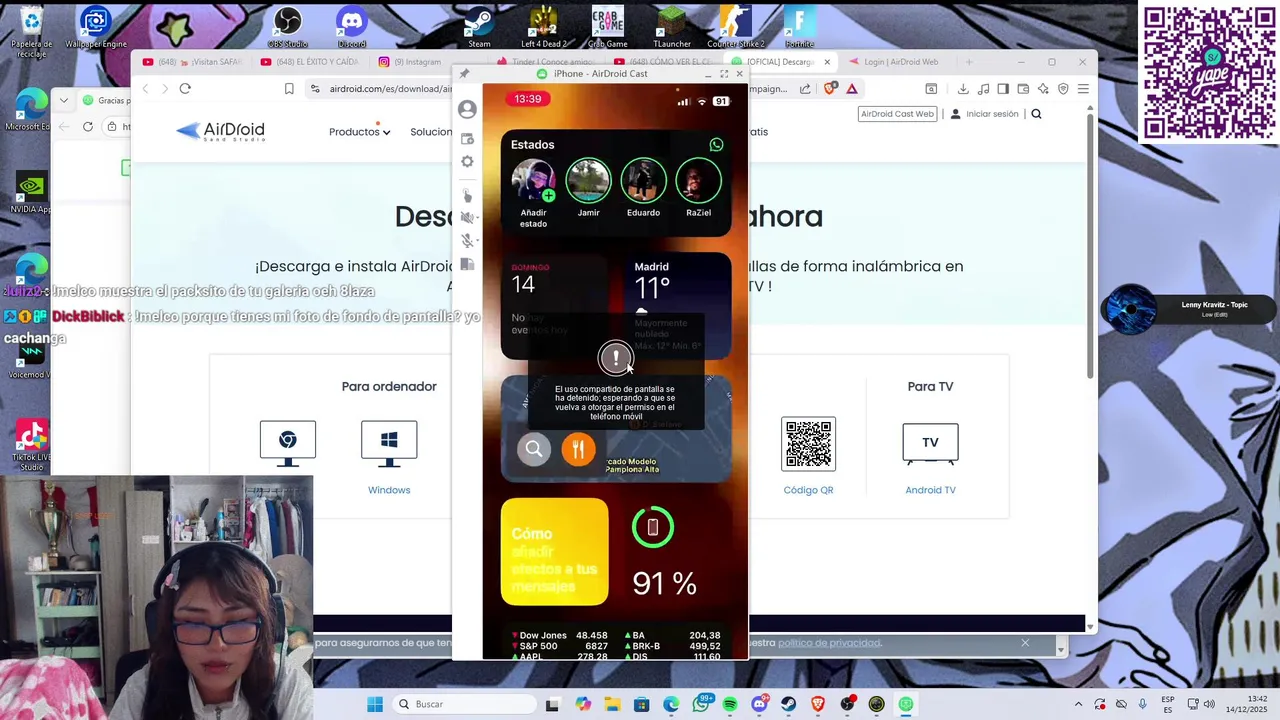Pin the AirDroid Cast window on top
Image resolution: width=1280 pixels, height=720 pixels.
464,74
